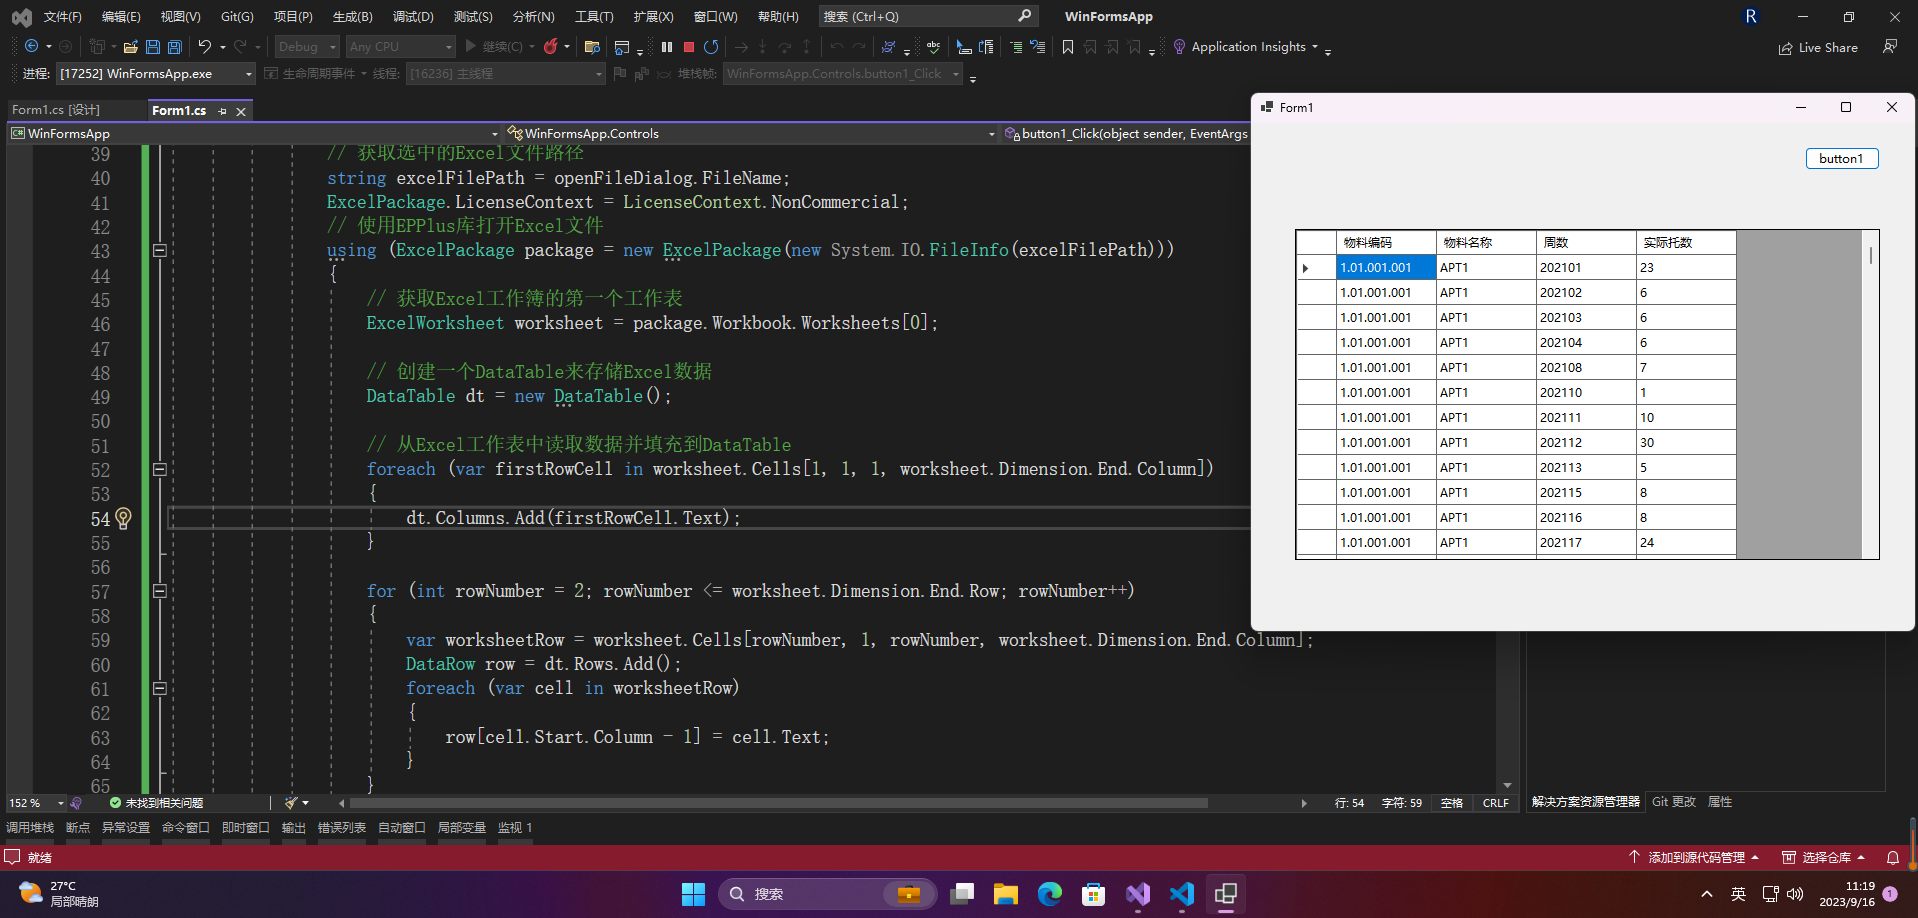Save Form1.cs with the single-disk icon
This screenshot has height=918, width=1918.
click(x=152, y=47)
